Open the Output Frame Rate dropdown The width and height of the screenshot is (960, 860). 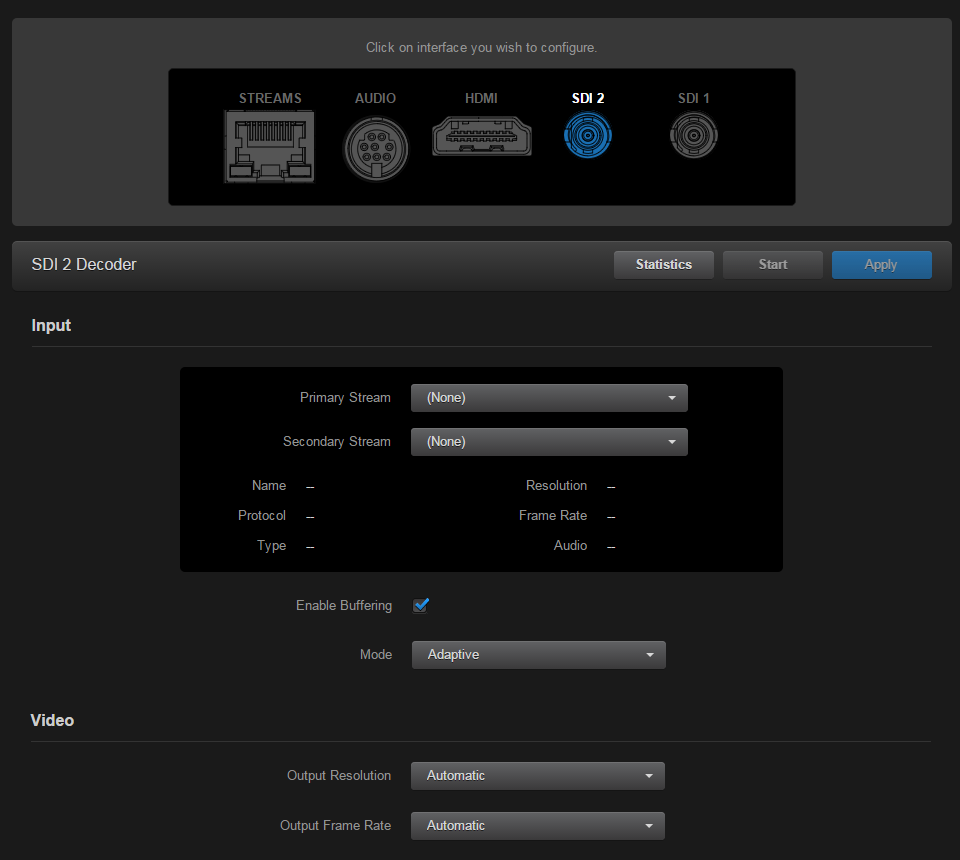537,825
